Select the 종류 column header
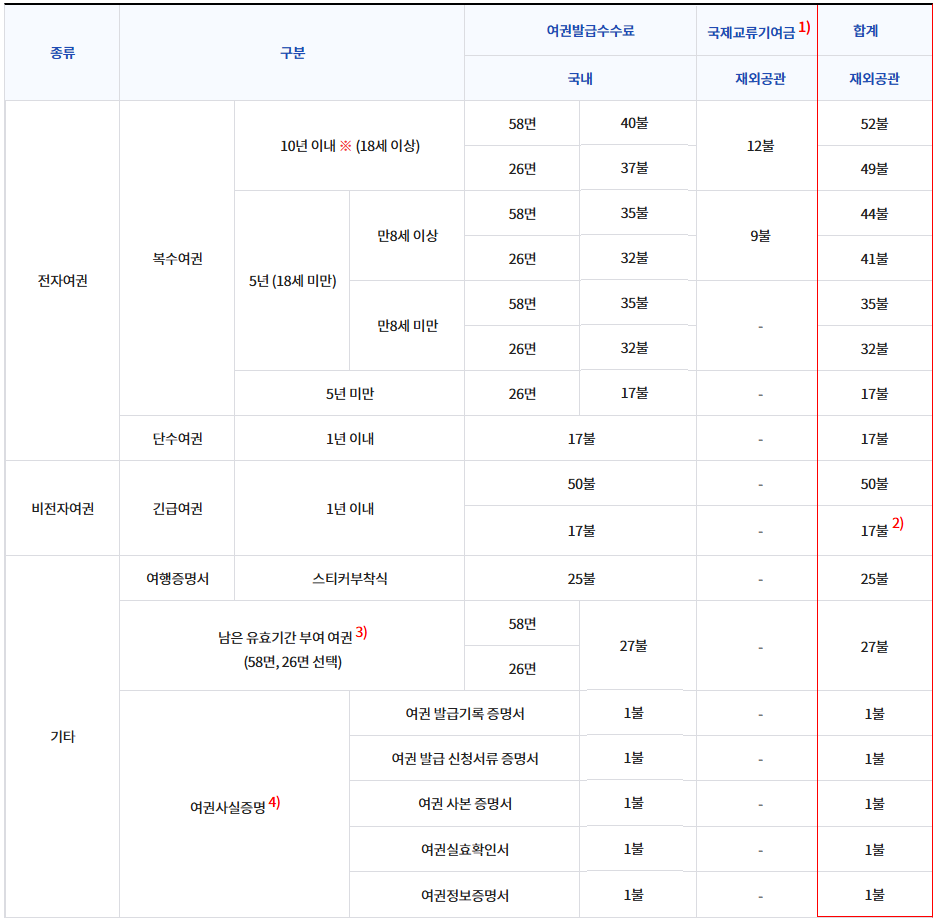This screenshot has height=920, width=939. point(62,53)
